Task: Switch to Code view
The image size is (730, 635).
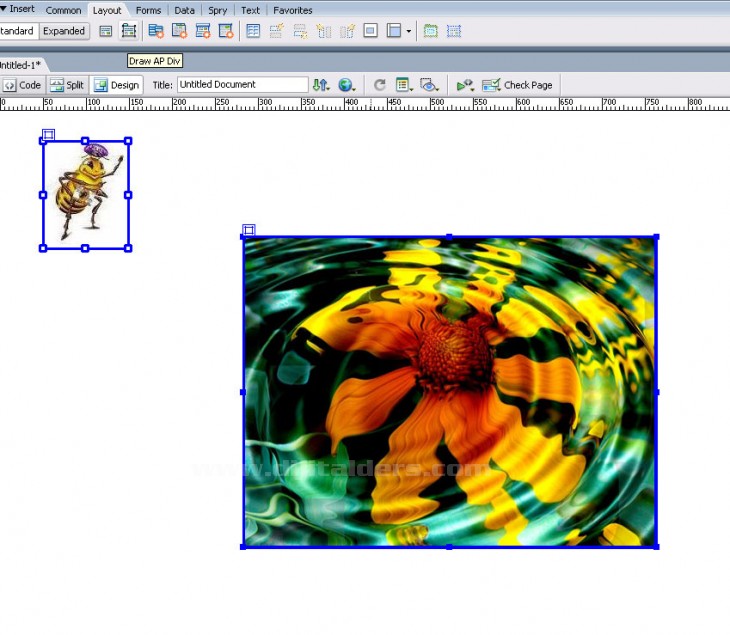Action: [22, 85]
